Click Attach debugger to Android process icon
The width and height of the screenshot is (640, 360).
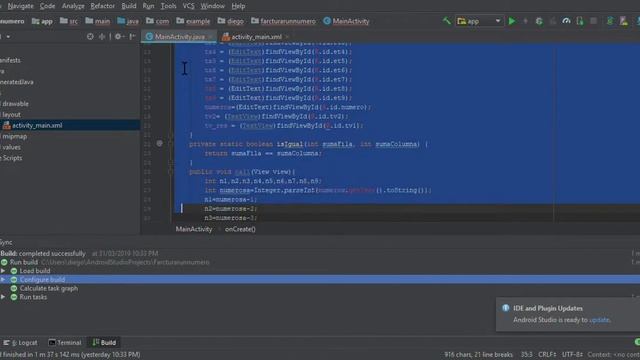580,21
